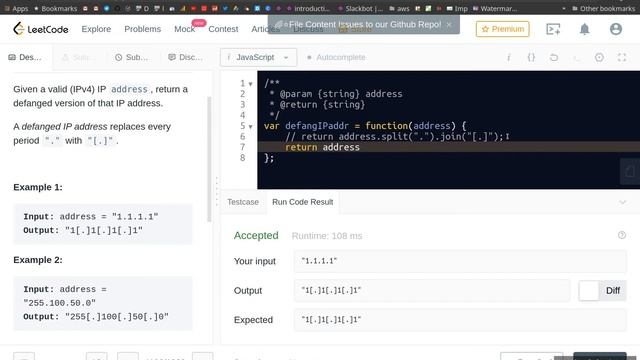Click the Output value field
The height and width of the screenshot is (360, 640).
pos(432,291)
